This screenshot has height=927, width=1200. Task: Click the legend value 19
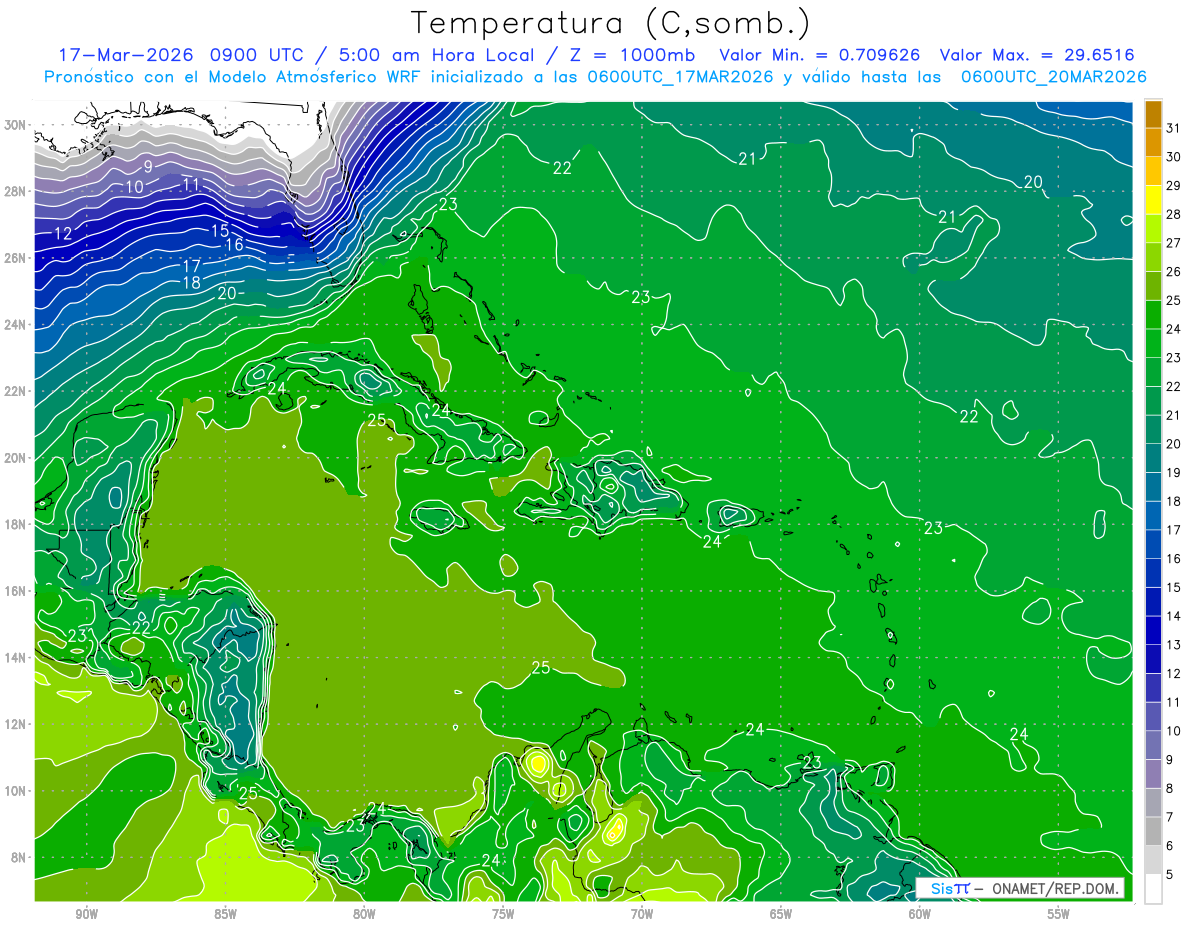tap(1174, 472)
